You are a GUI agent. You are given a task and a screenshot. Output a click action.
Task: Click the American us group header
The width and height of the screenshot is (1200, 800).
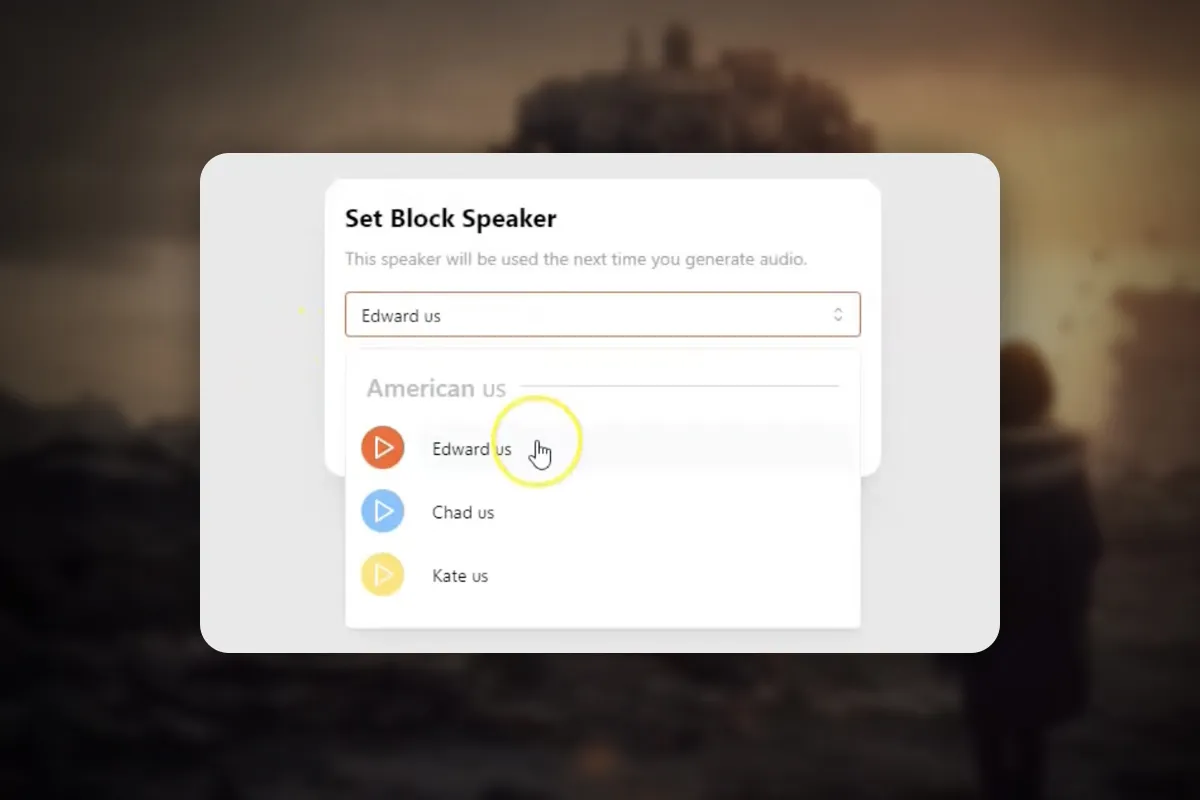coord(436,388)
